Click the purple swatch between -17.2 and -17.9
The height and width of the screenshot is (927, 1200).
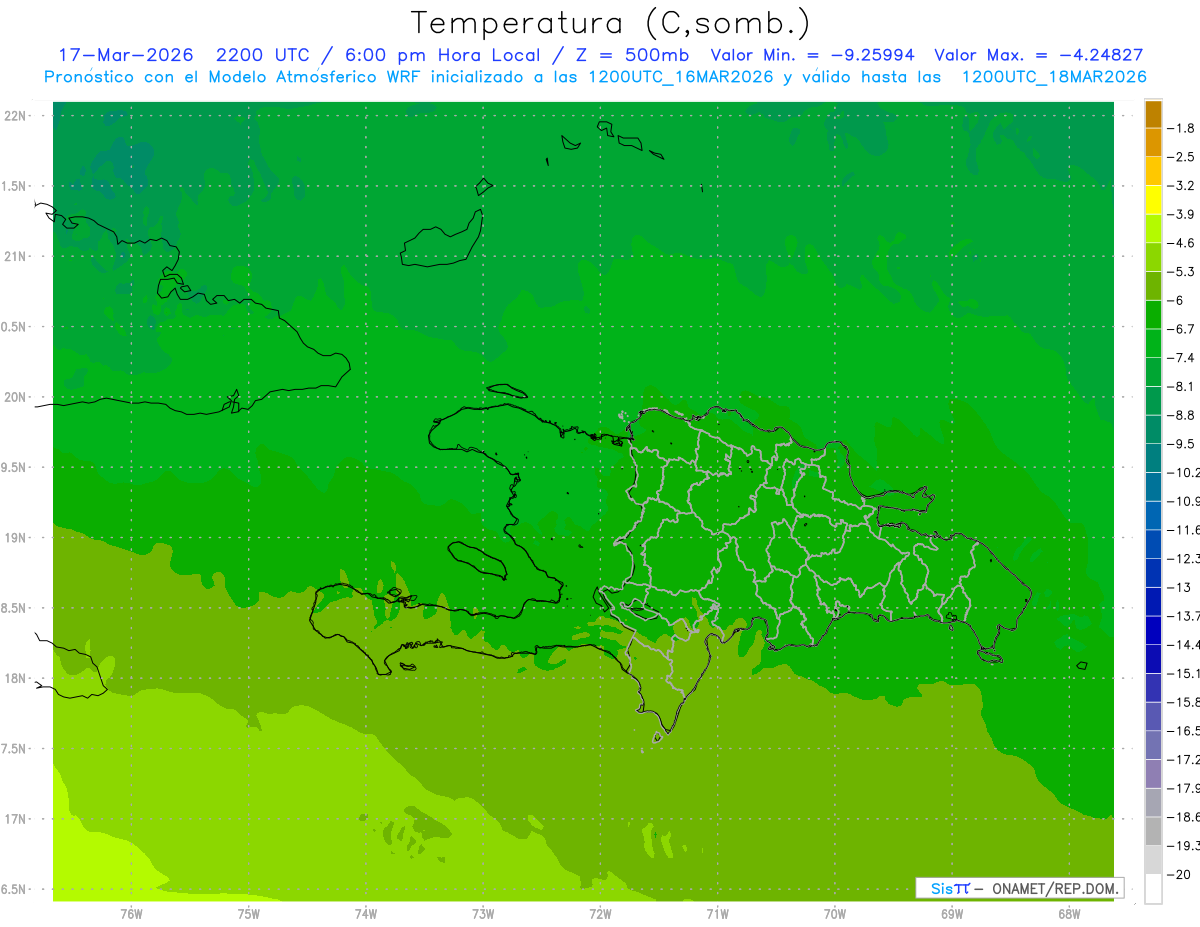click(x=1153, y=774)
